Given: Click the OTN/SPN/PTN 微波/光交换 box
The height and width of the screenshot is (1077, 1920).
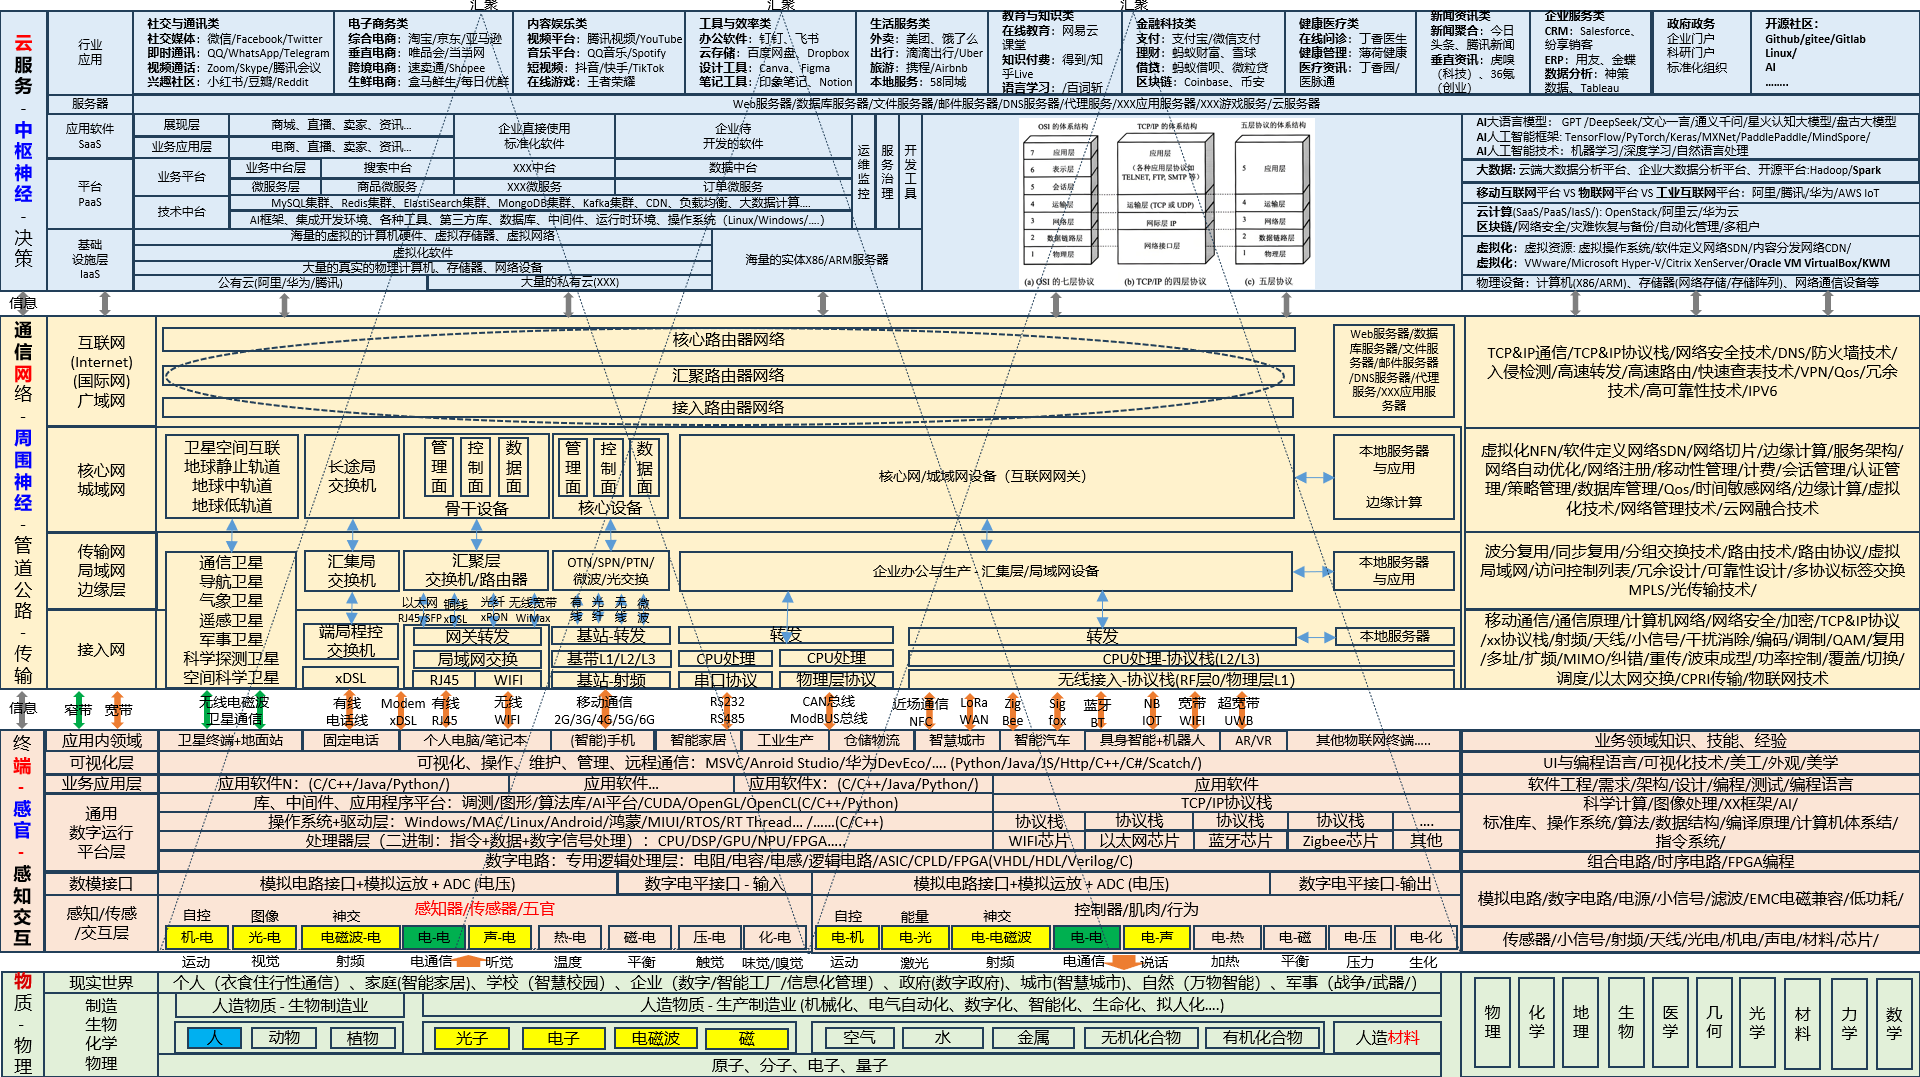Looking at the screenshot, I should 610,570.
